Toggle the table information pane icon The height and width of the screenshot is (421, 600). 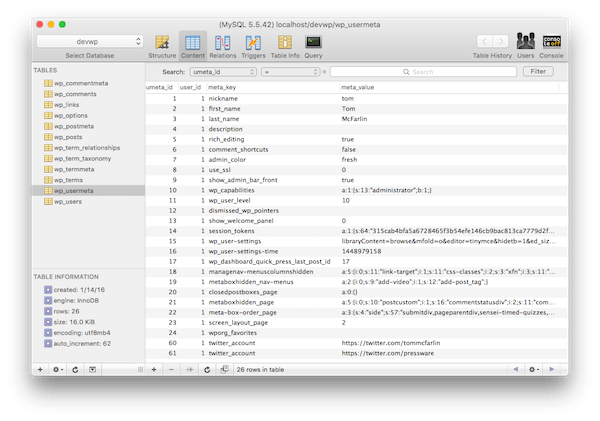coord(93,369)
